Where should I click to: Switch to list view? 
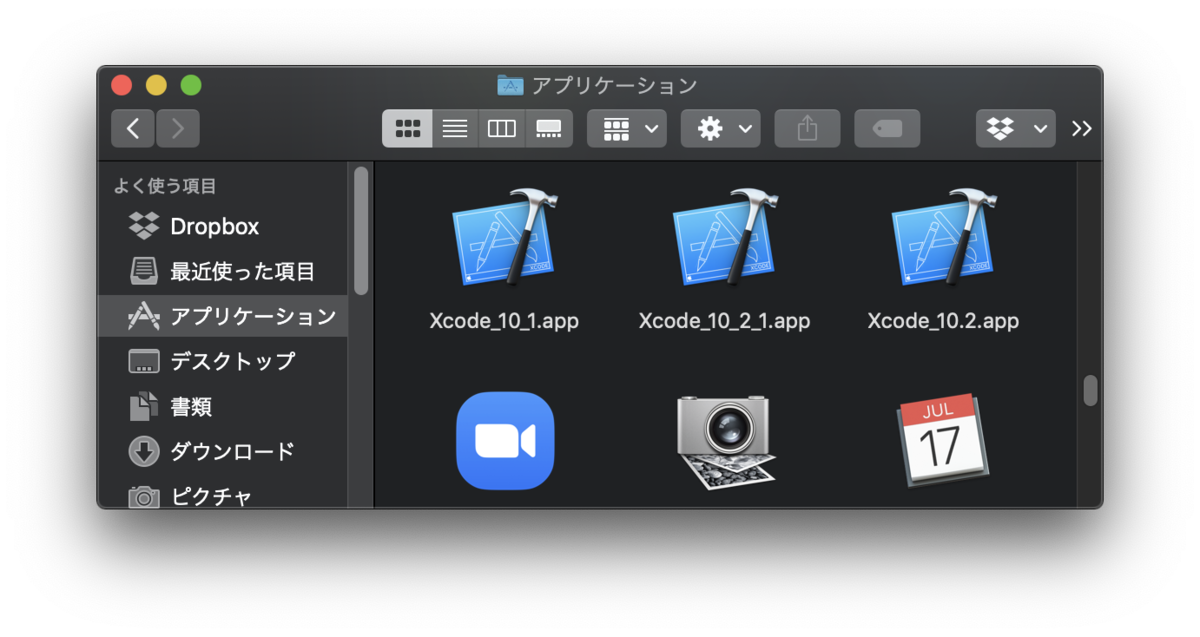[x=455, y=128]
